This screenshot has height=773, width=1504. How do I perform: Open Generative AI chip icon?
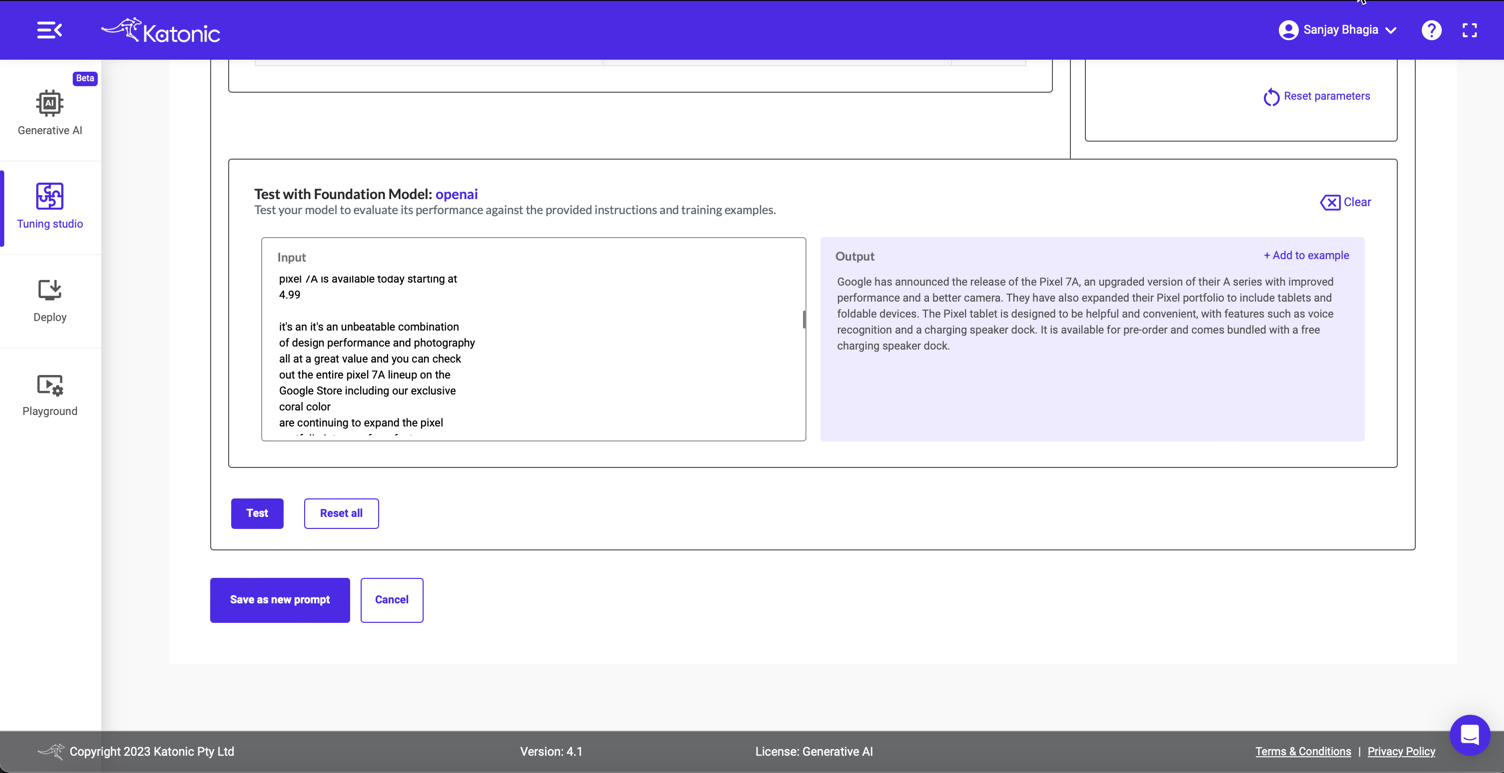click(x=49, y=103)
